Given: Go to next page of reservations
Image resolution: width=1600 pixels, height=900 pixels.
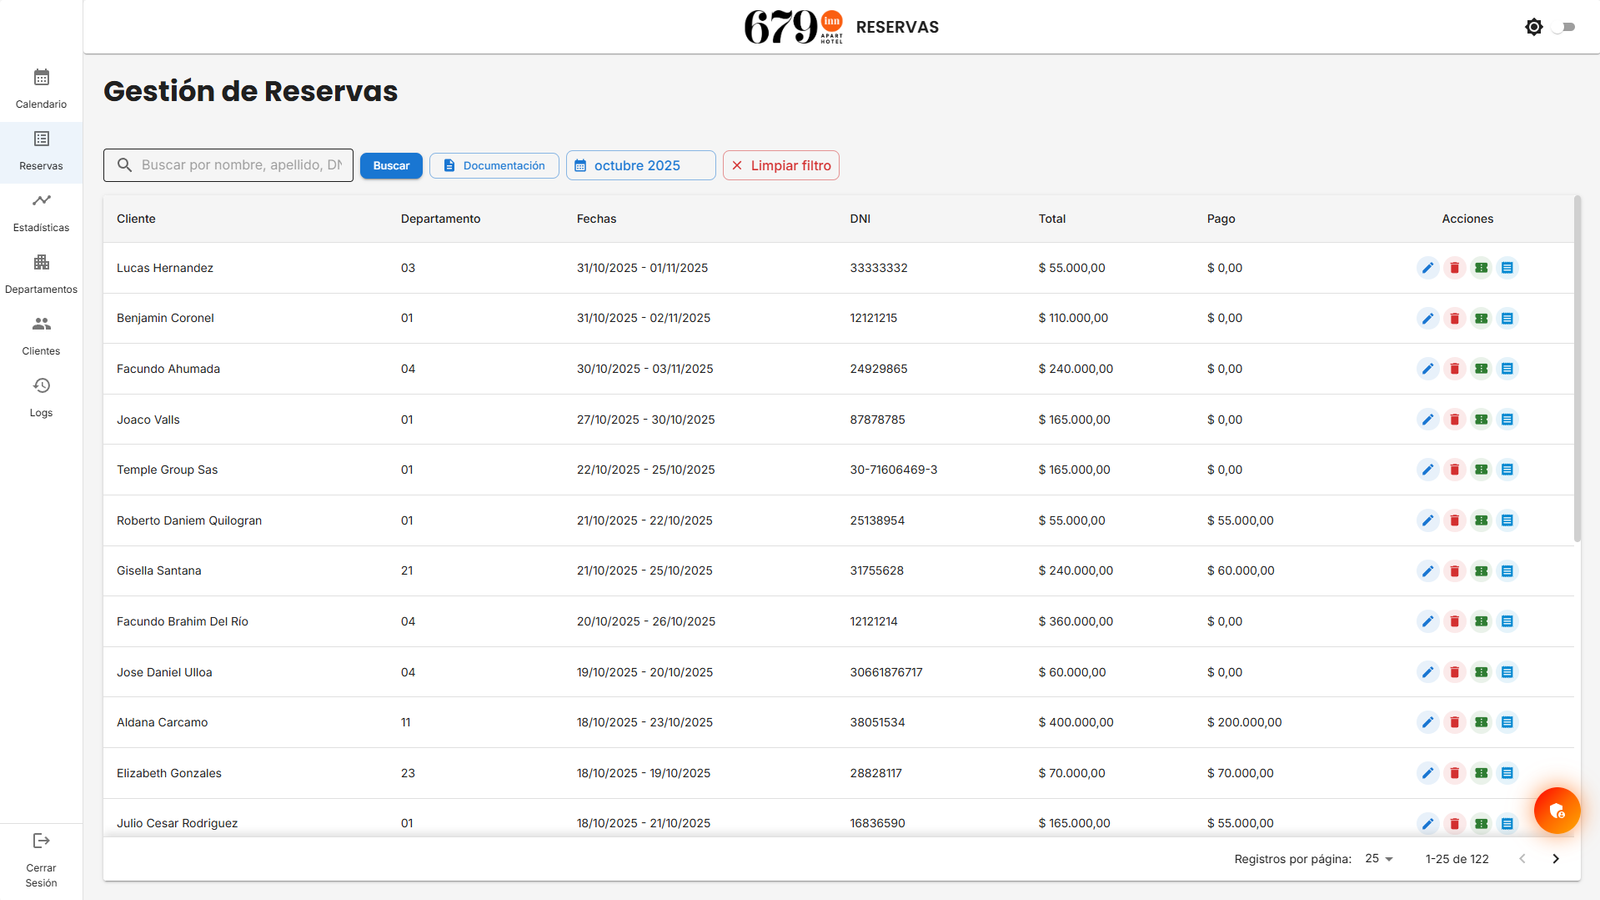Looking at the screenshot, I should point(1555,859).
